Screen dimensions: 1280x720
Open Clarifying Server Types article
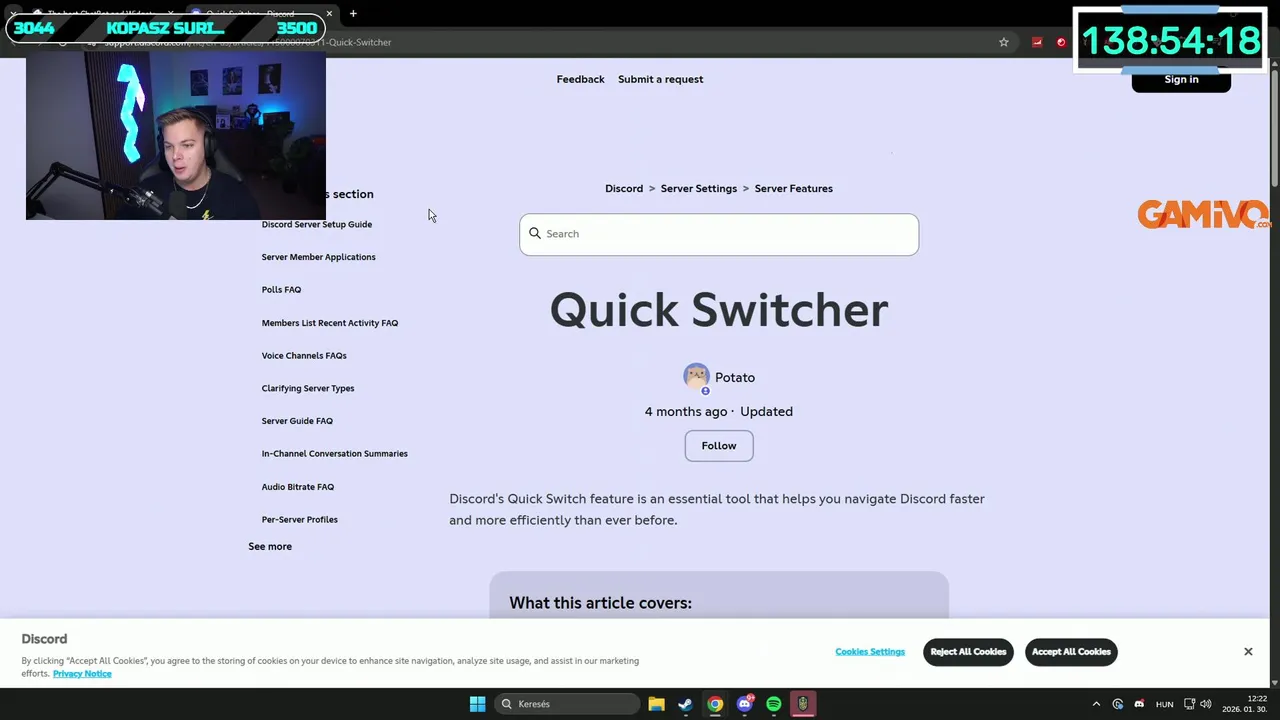[x=308, y=388]
